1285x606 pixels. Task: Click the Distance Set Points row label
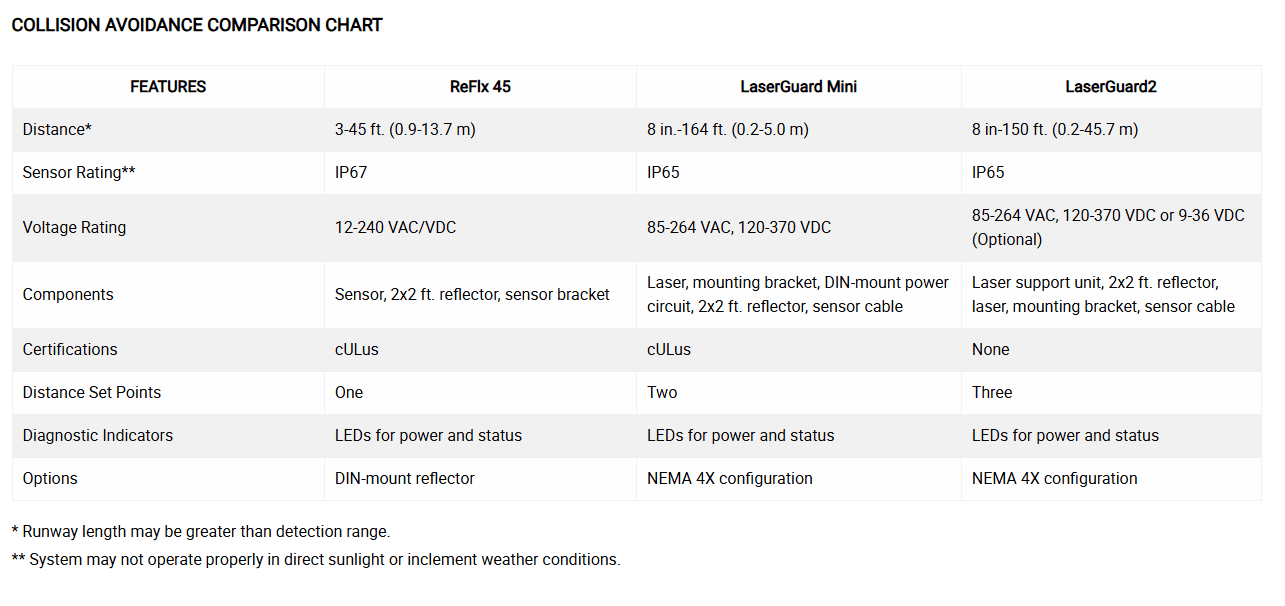click(92, 393)
